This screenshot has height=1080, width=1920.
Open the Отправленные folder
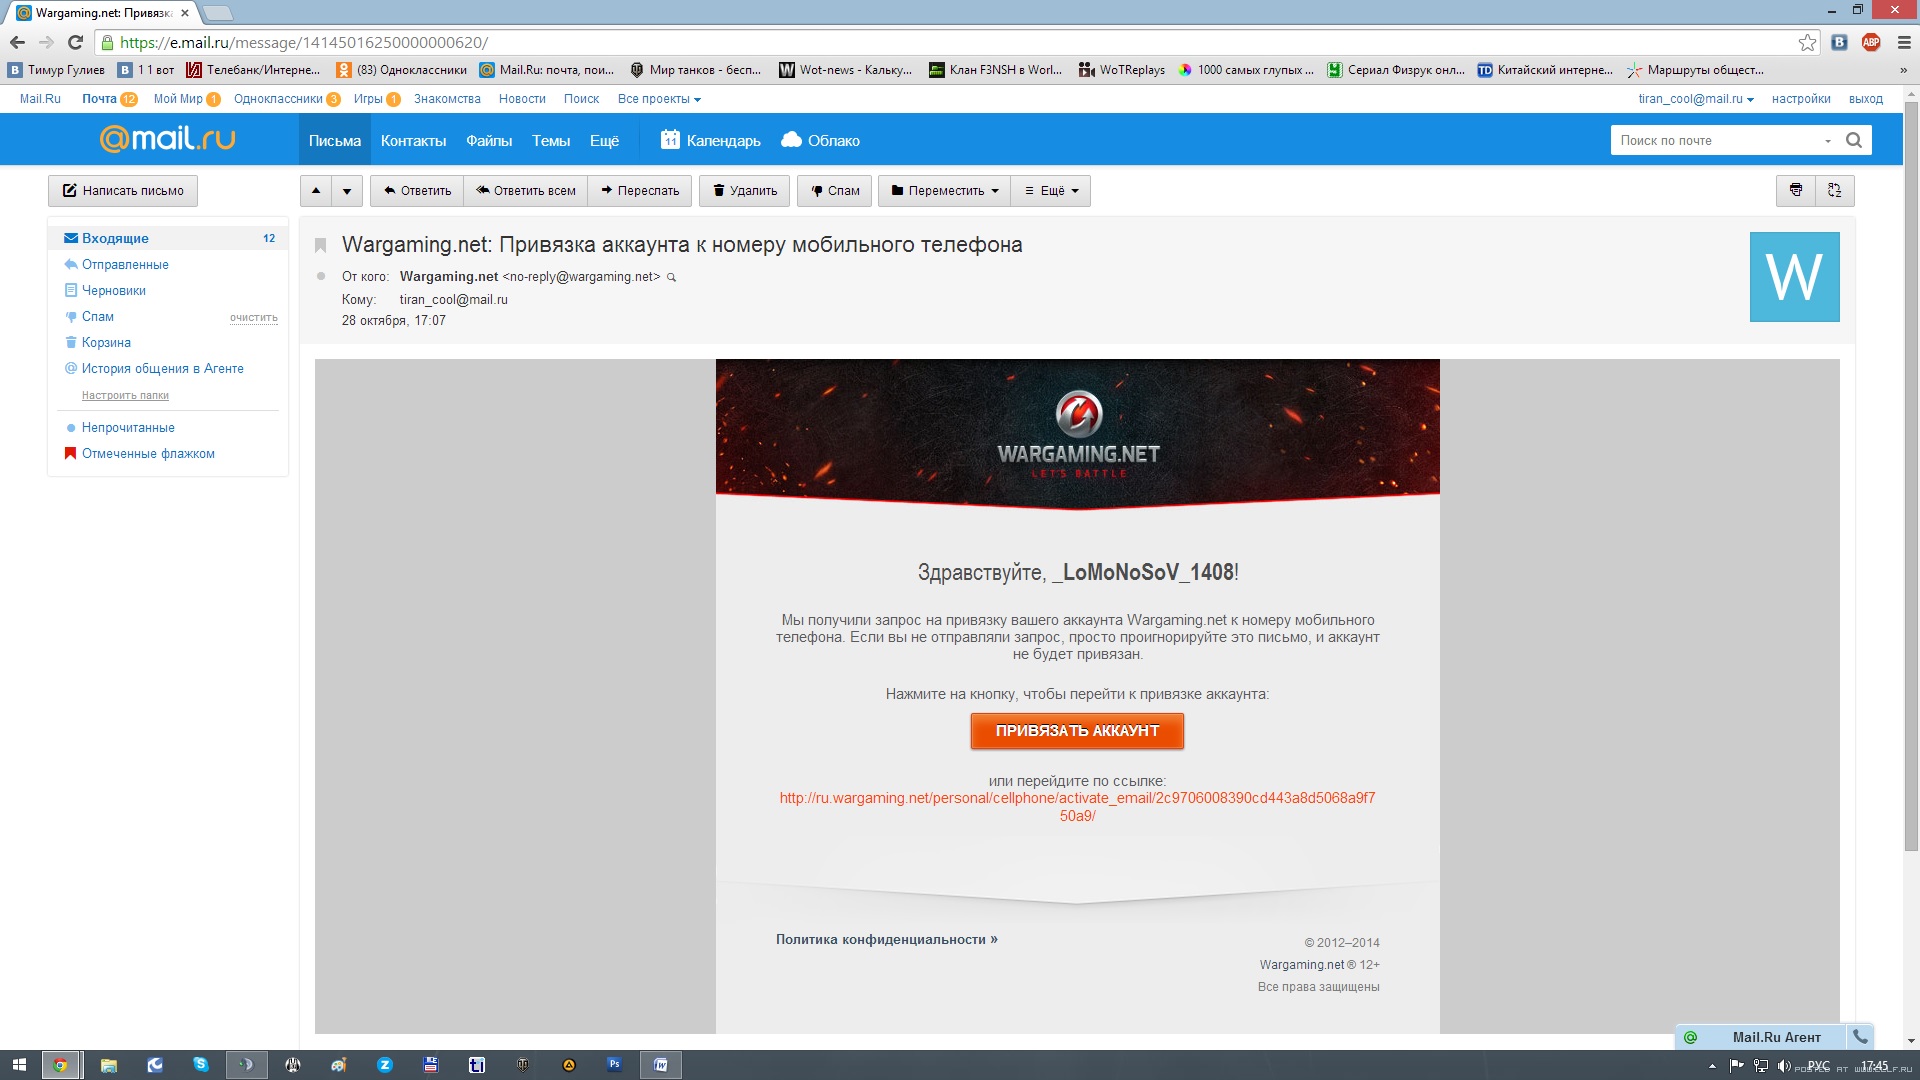pos(125,264)
